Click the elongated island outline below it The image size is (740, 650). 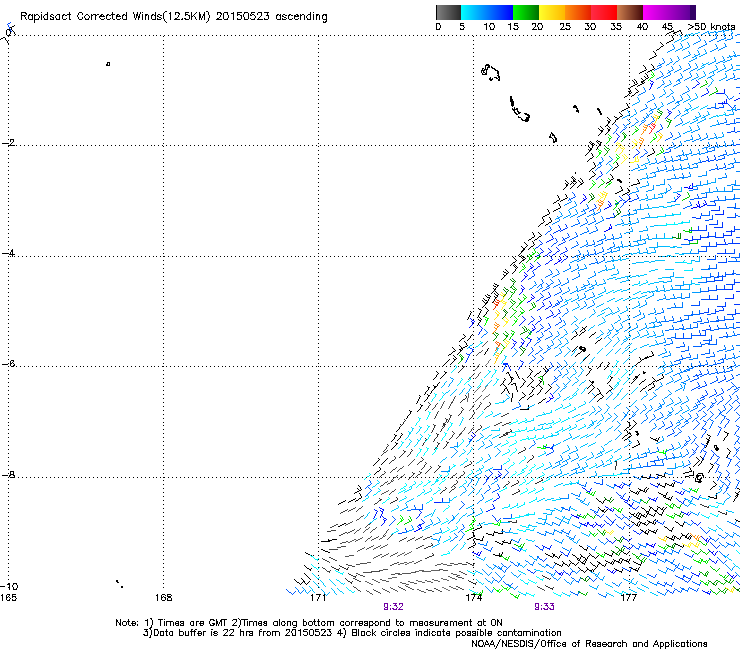click(519, 109)
